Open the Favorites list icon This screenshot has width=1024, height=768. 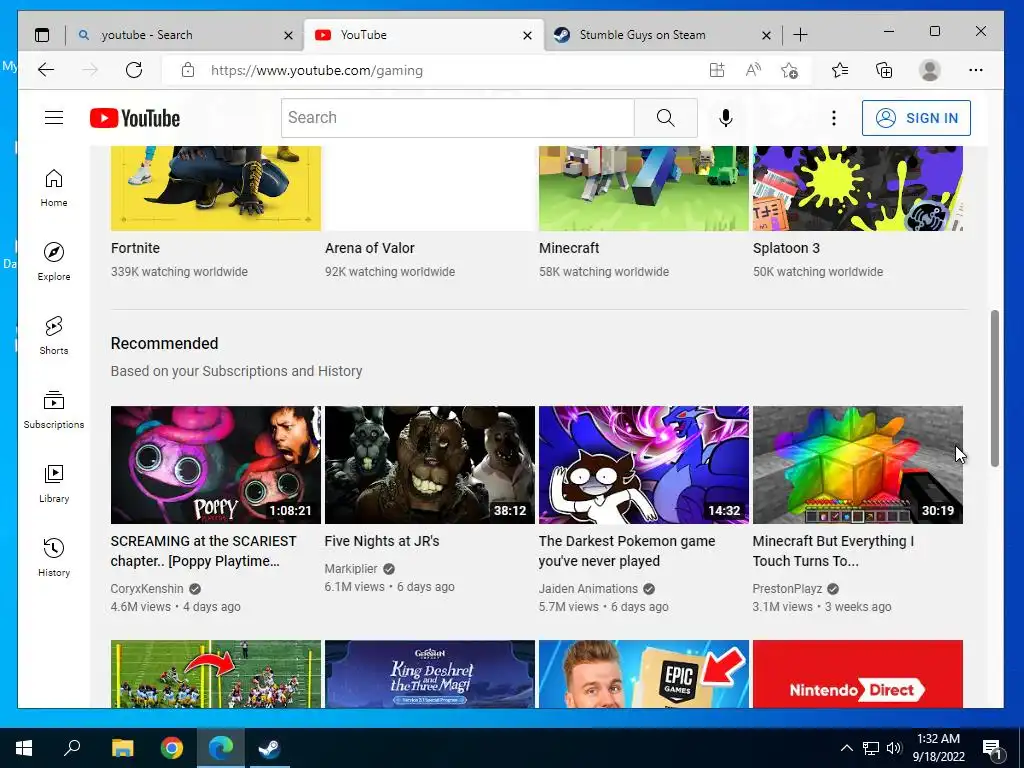[x=840, y=70]
